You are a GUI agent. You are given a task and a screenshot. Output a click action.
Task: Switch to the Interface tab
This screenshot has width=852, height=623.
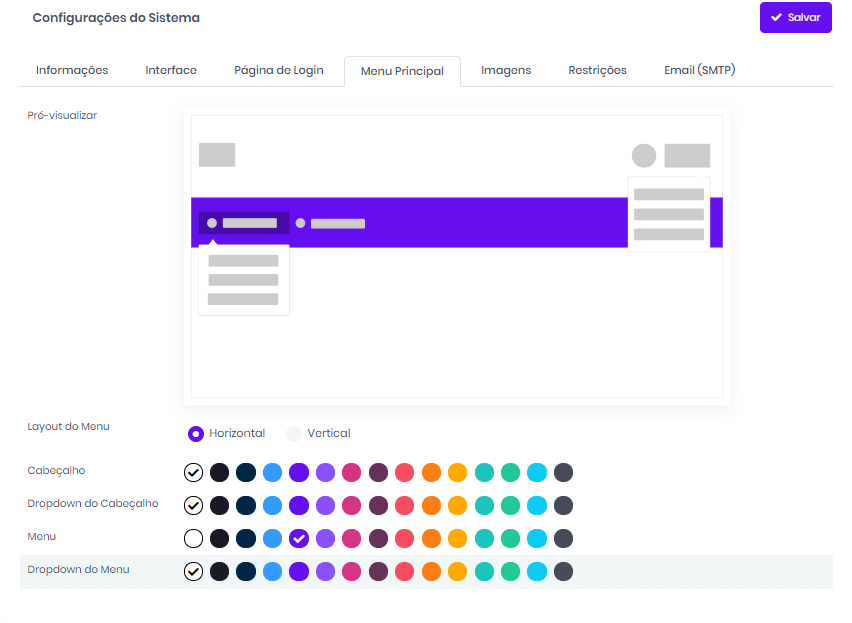coord(171,70)
